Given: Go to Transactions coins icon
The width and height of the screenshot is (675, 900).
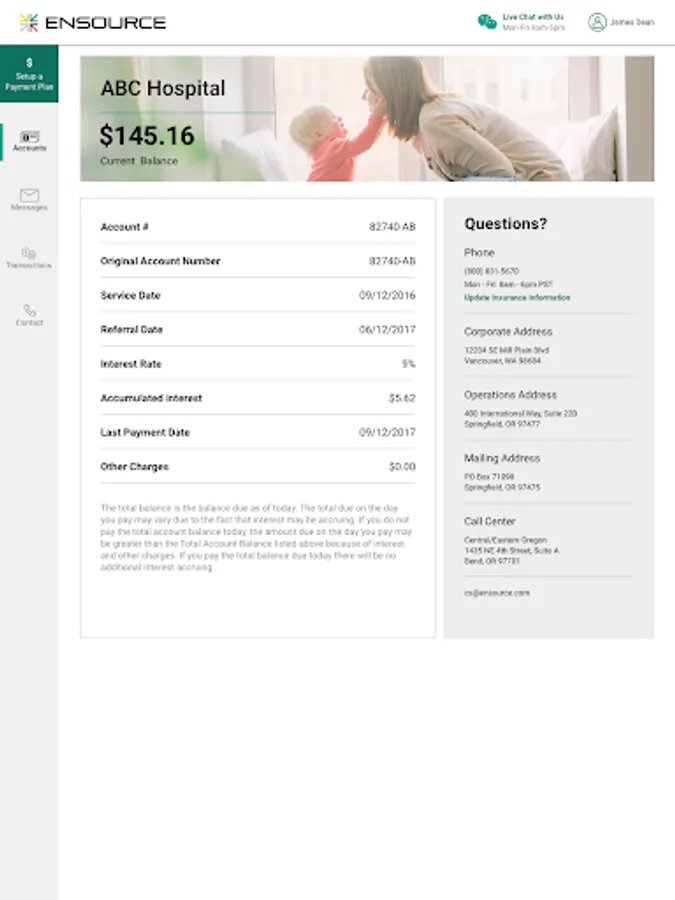Looking at the screenshot, I should pyautogui.click(x=29, y=253).
